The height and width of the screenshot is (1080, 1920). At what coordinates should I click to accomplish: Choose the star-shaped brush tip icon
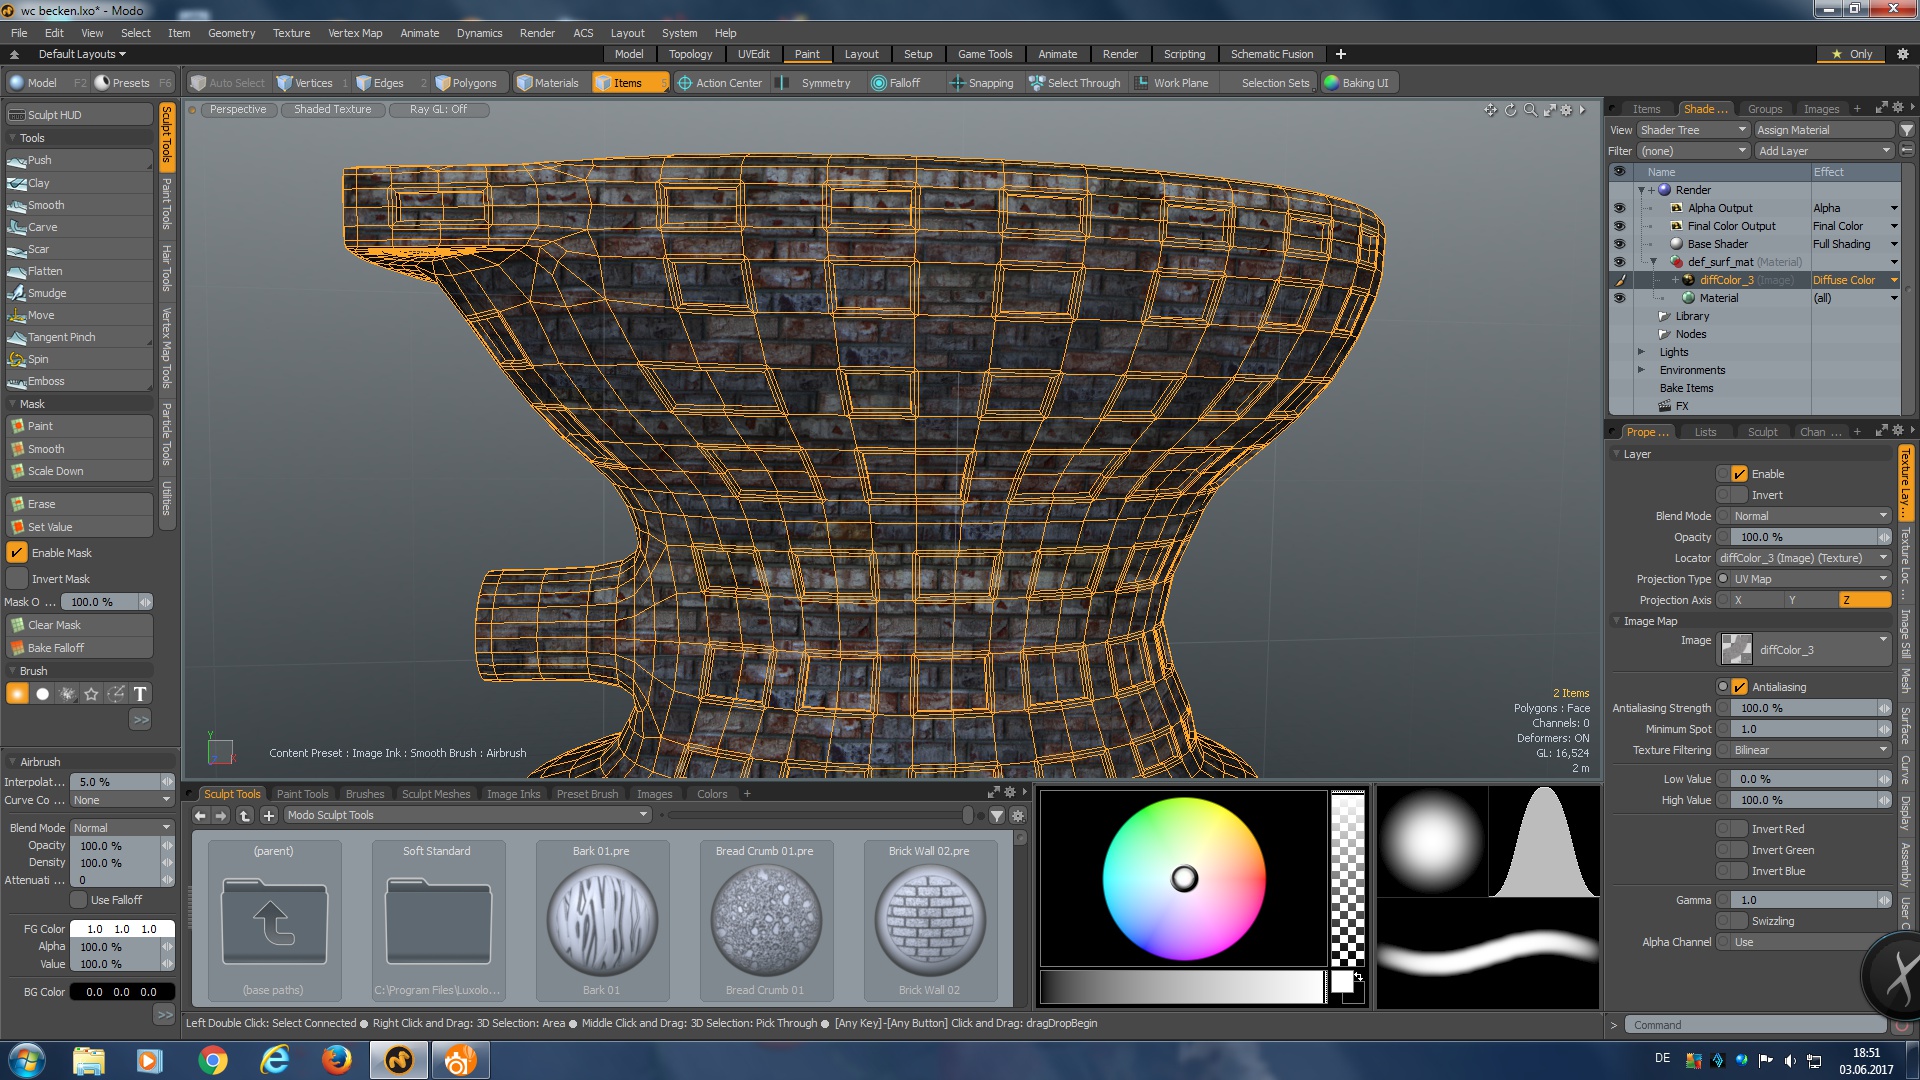click(x=91, y=694)
